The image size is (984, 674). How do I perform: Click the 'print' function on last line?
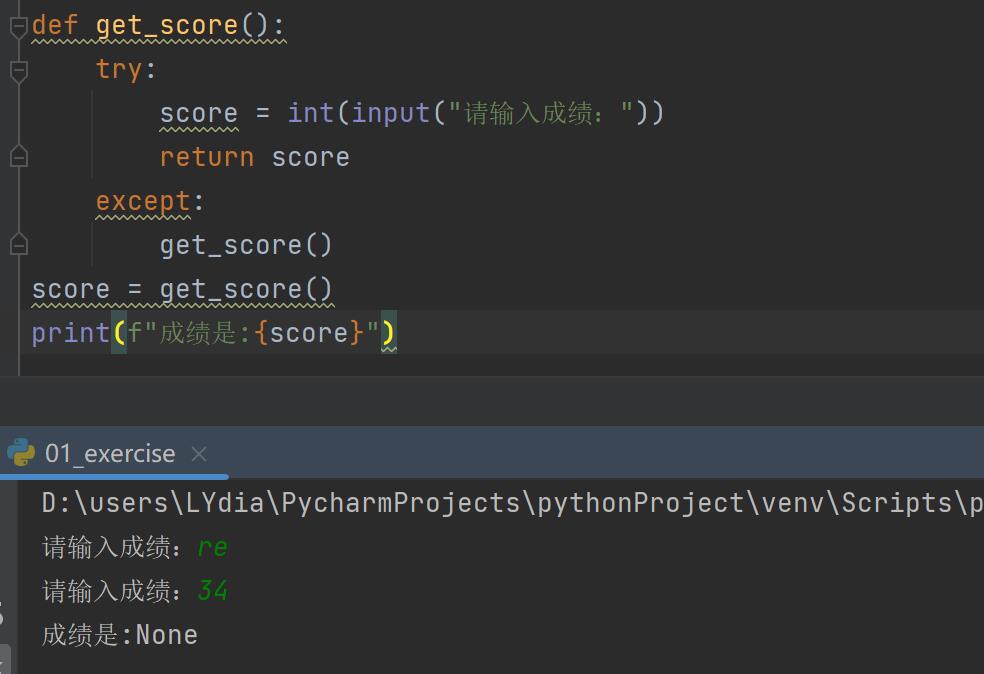click(70, 333)
